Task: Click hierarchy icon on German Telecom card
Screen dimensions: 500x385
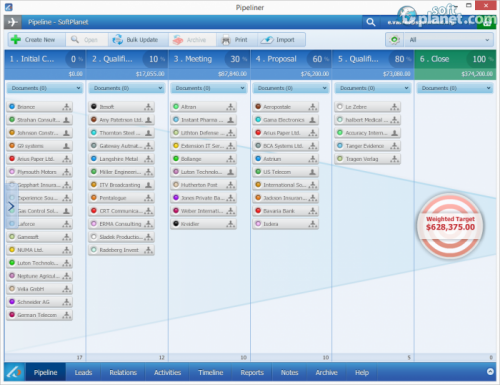Action: pyautogui.click(x=67, y=315)
